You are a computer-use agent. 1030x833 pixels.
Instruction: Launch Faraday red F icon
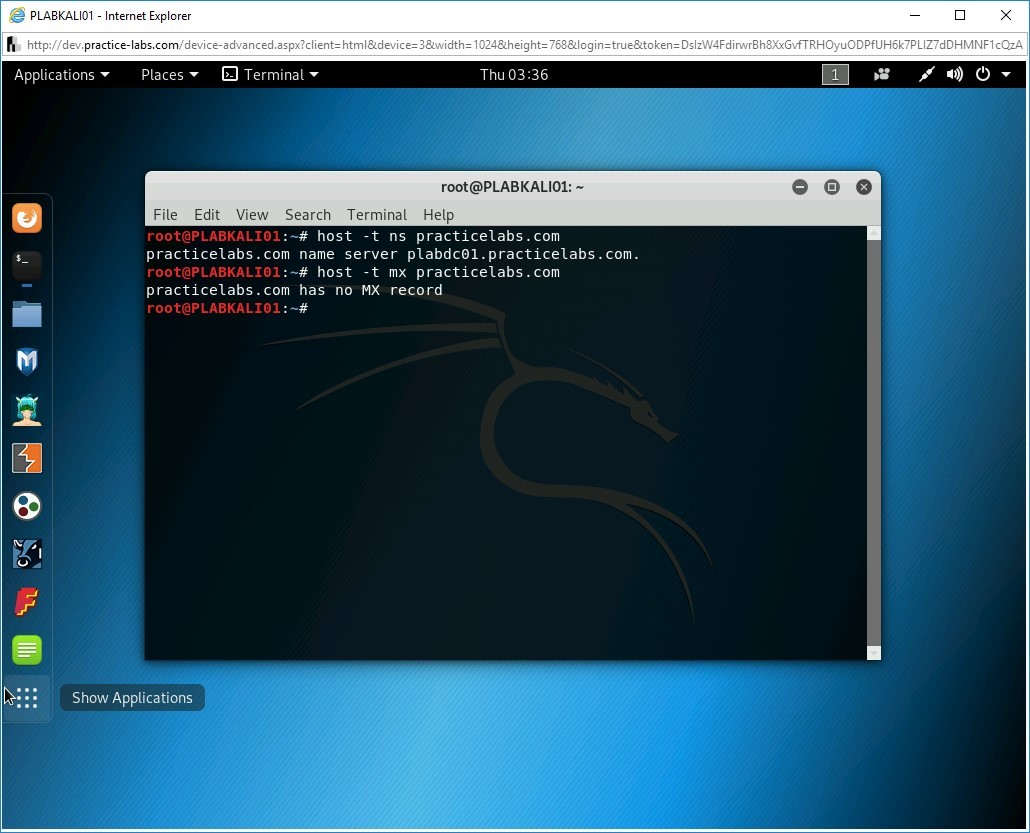pos(27,602)
